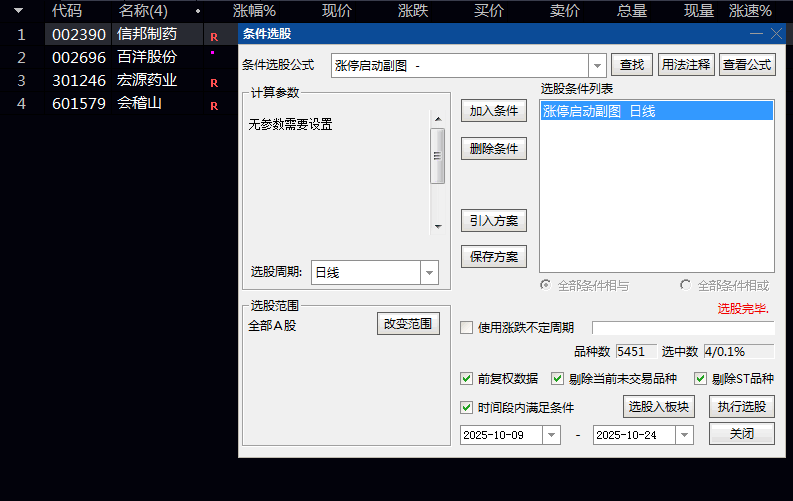Click the 品种数 value 5451
This screenshot has width=793, height=501.
(636, 351)
